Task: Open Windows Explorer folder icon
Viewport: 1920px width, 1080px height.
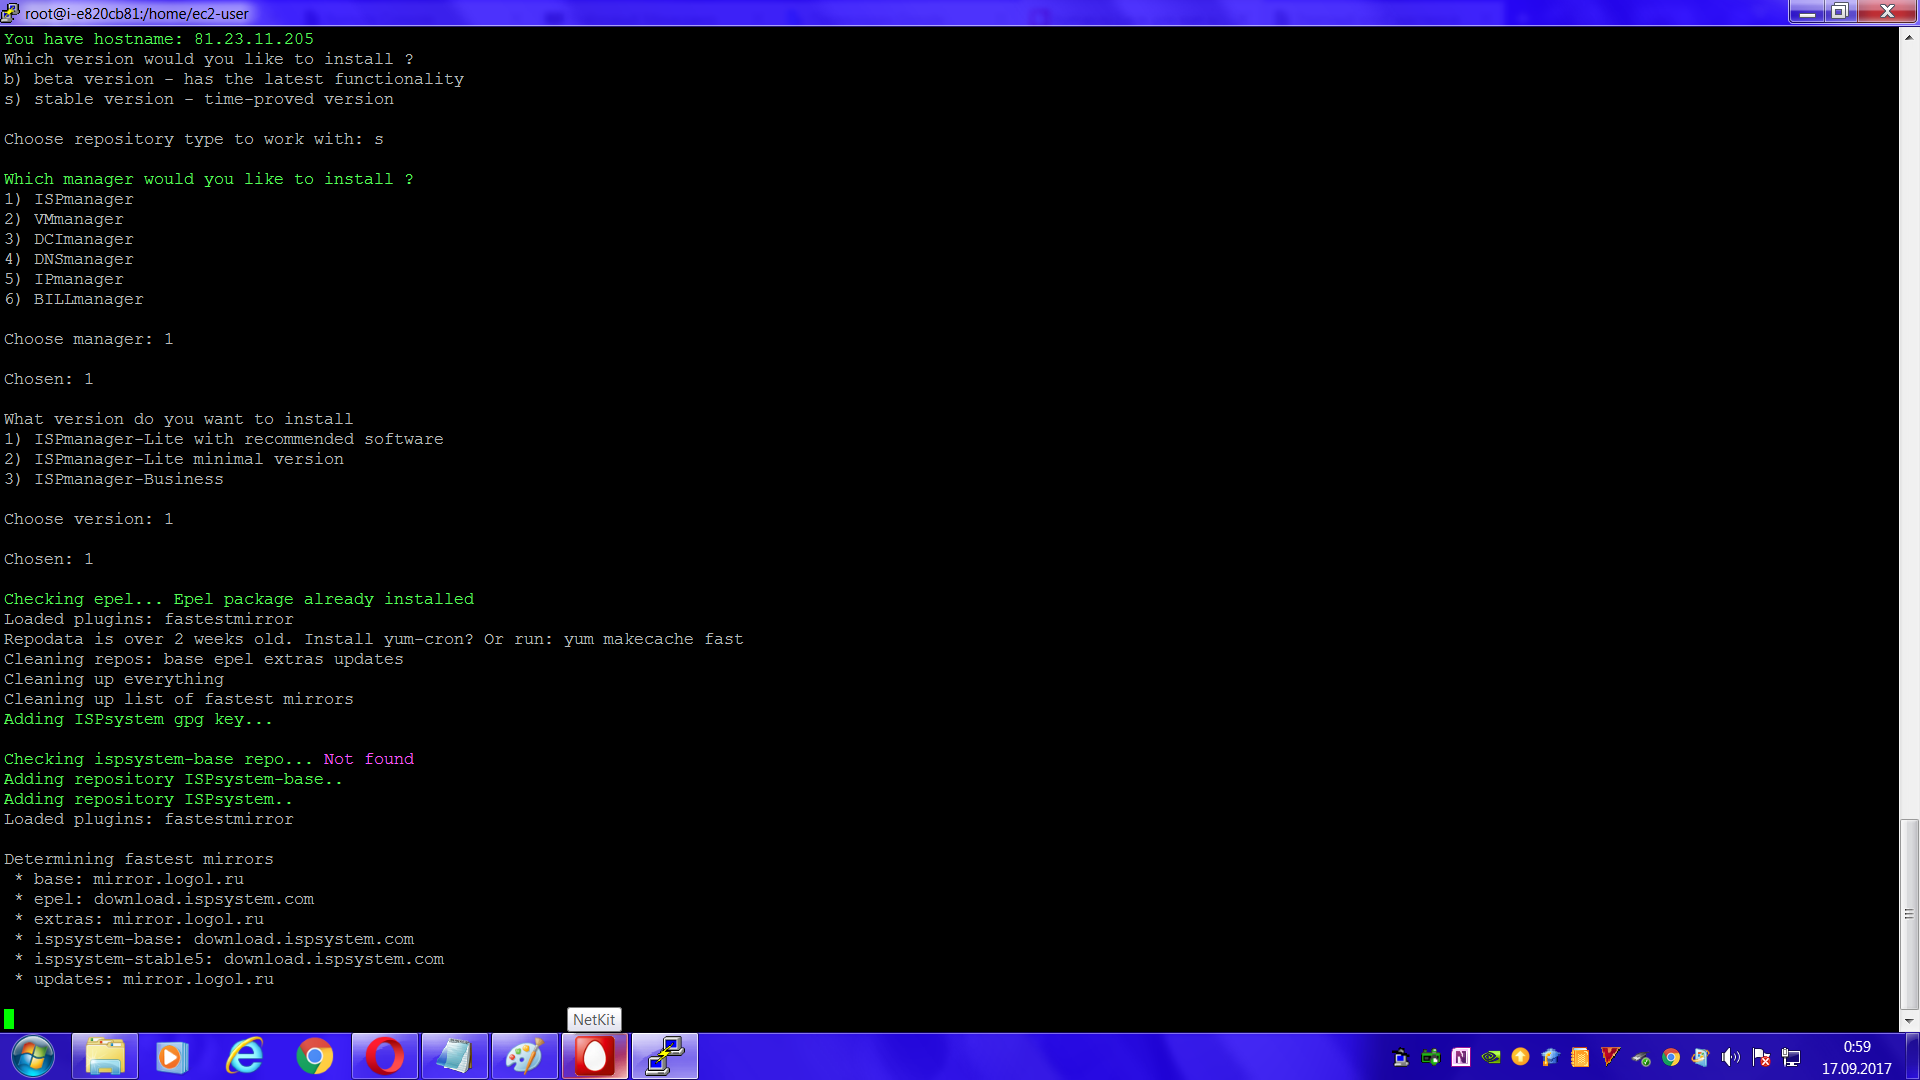Action: [x=104, y=1056]
